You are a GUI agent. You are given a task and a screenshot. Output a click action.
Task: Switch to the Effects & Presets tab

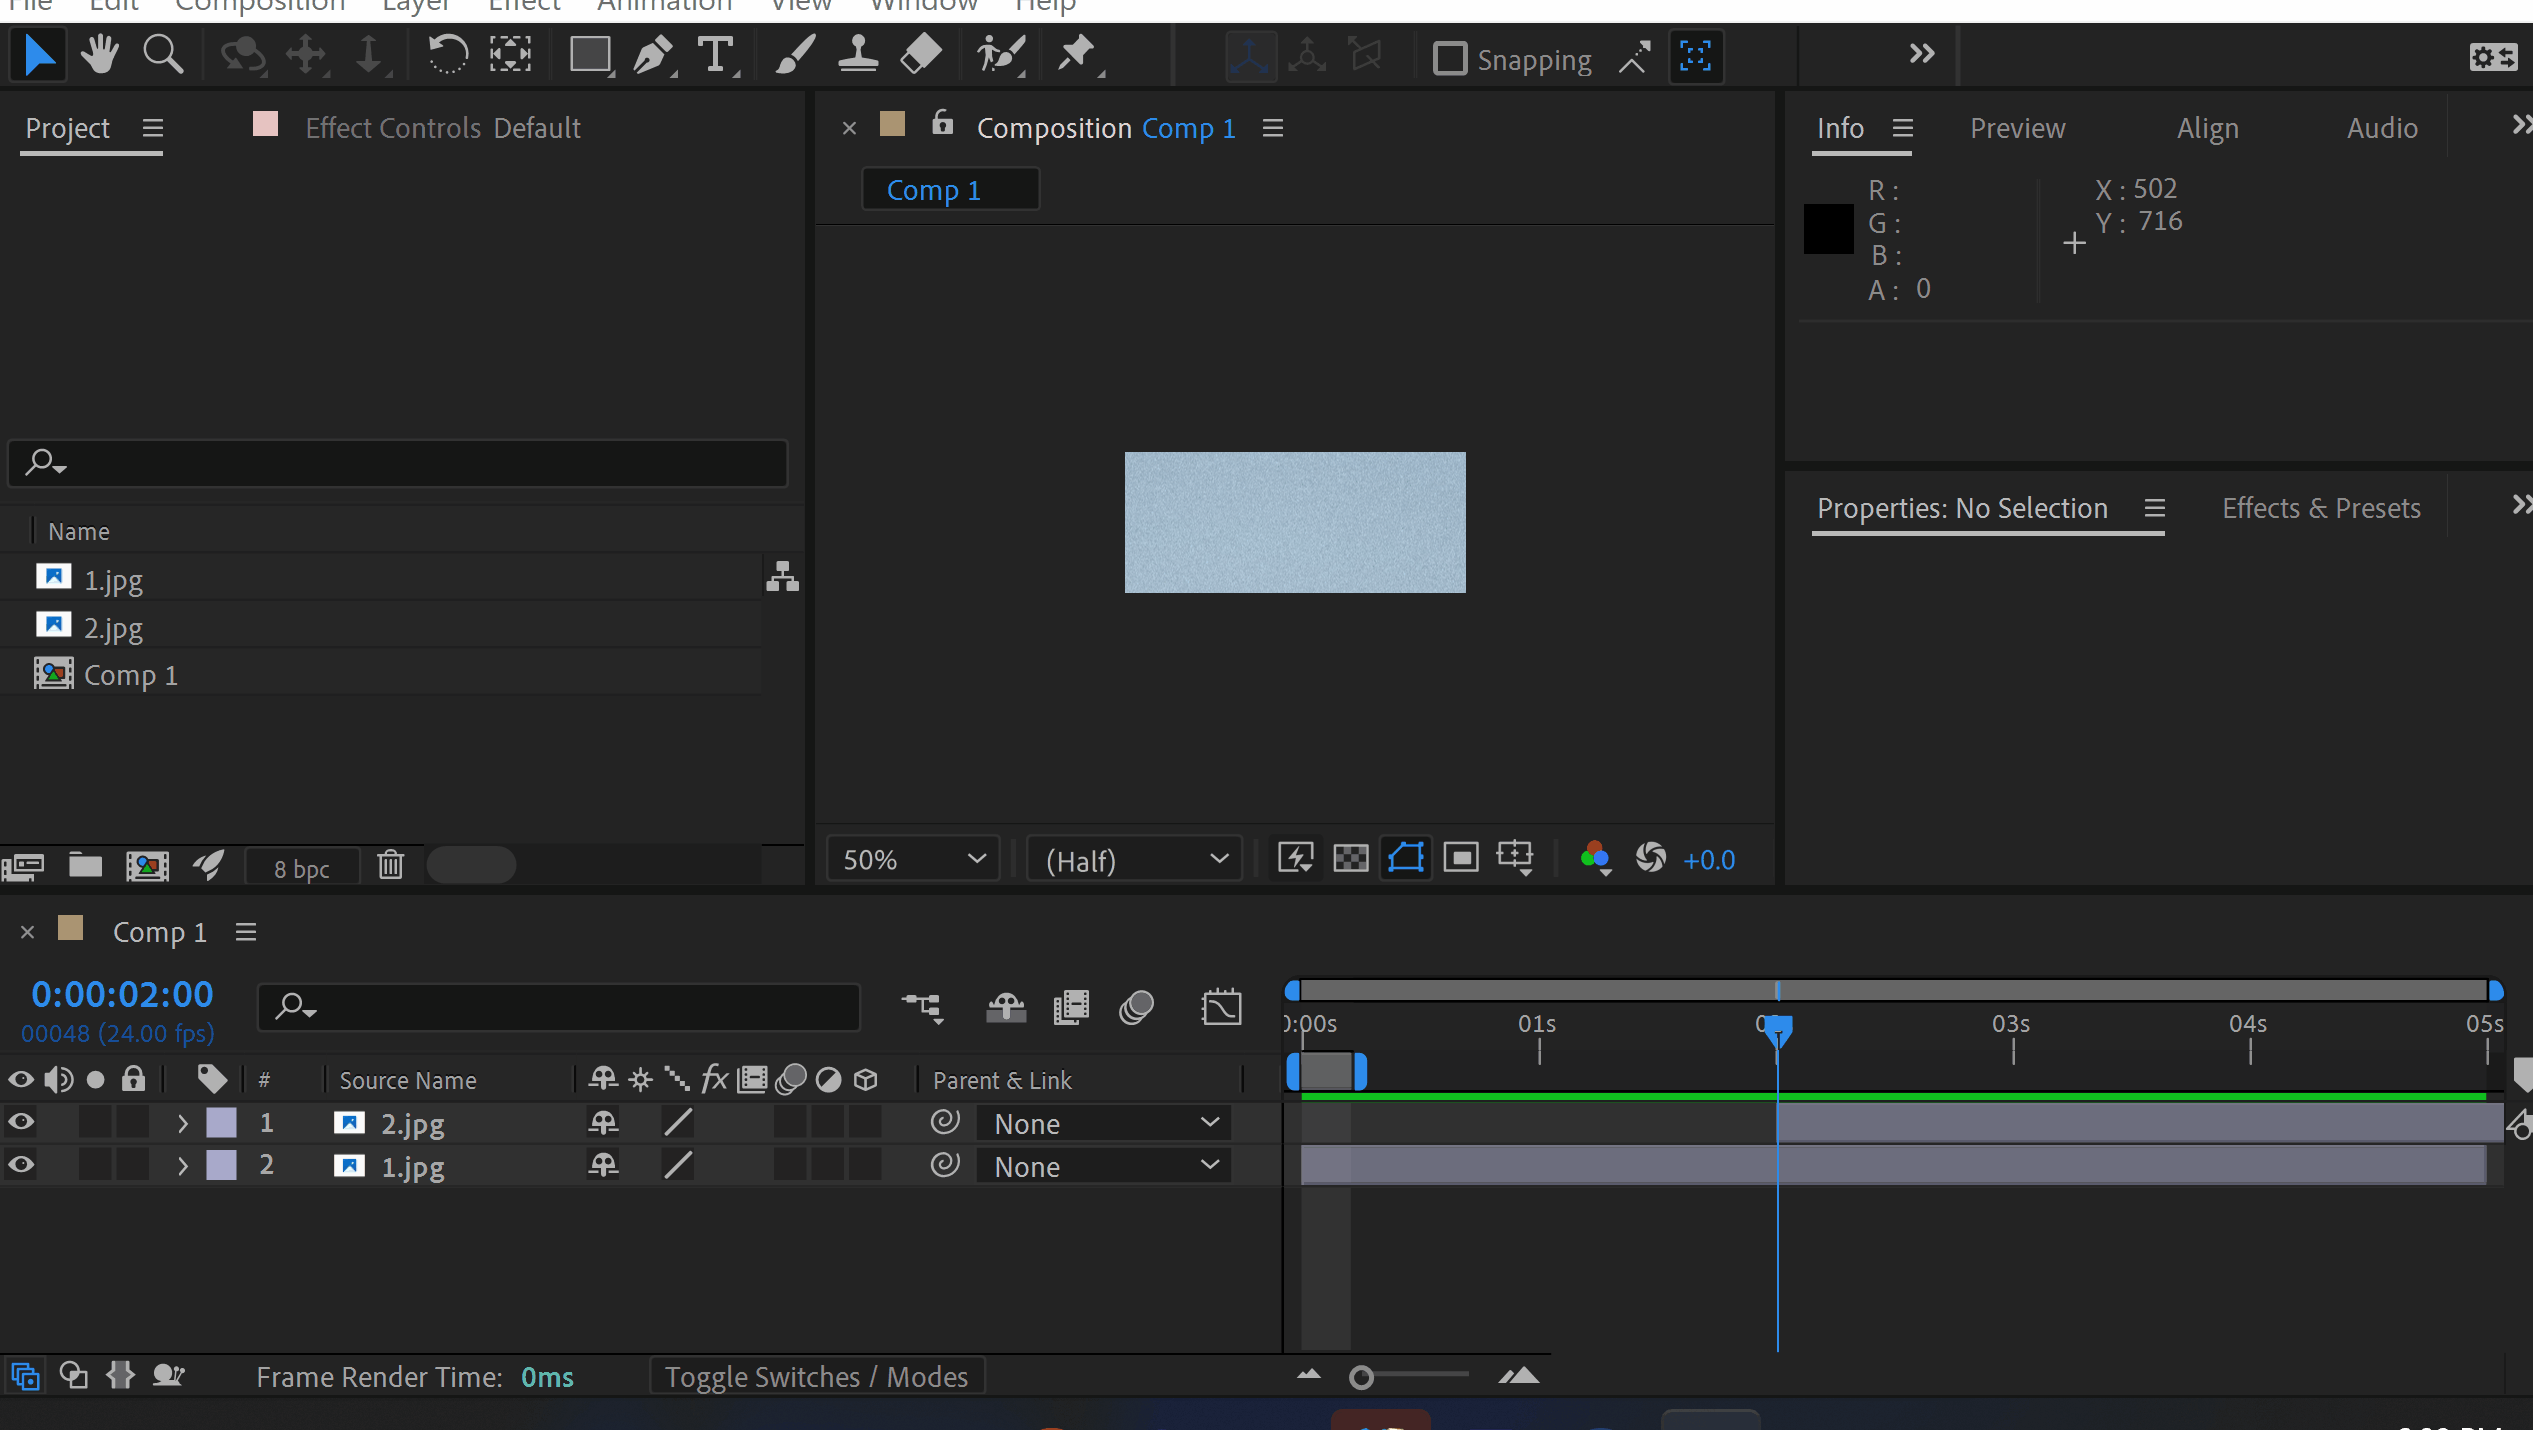click(2320, 508)
